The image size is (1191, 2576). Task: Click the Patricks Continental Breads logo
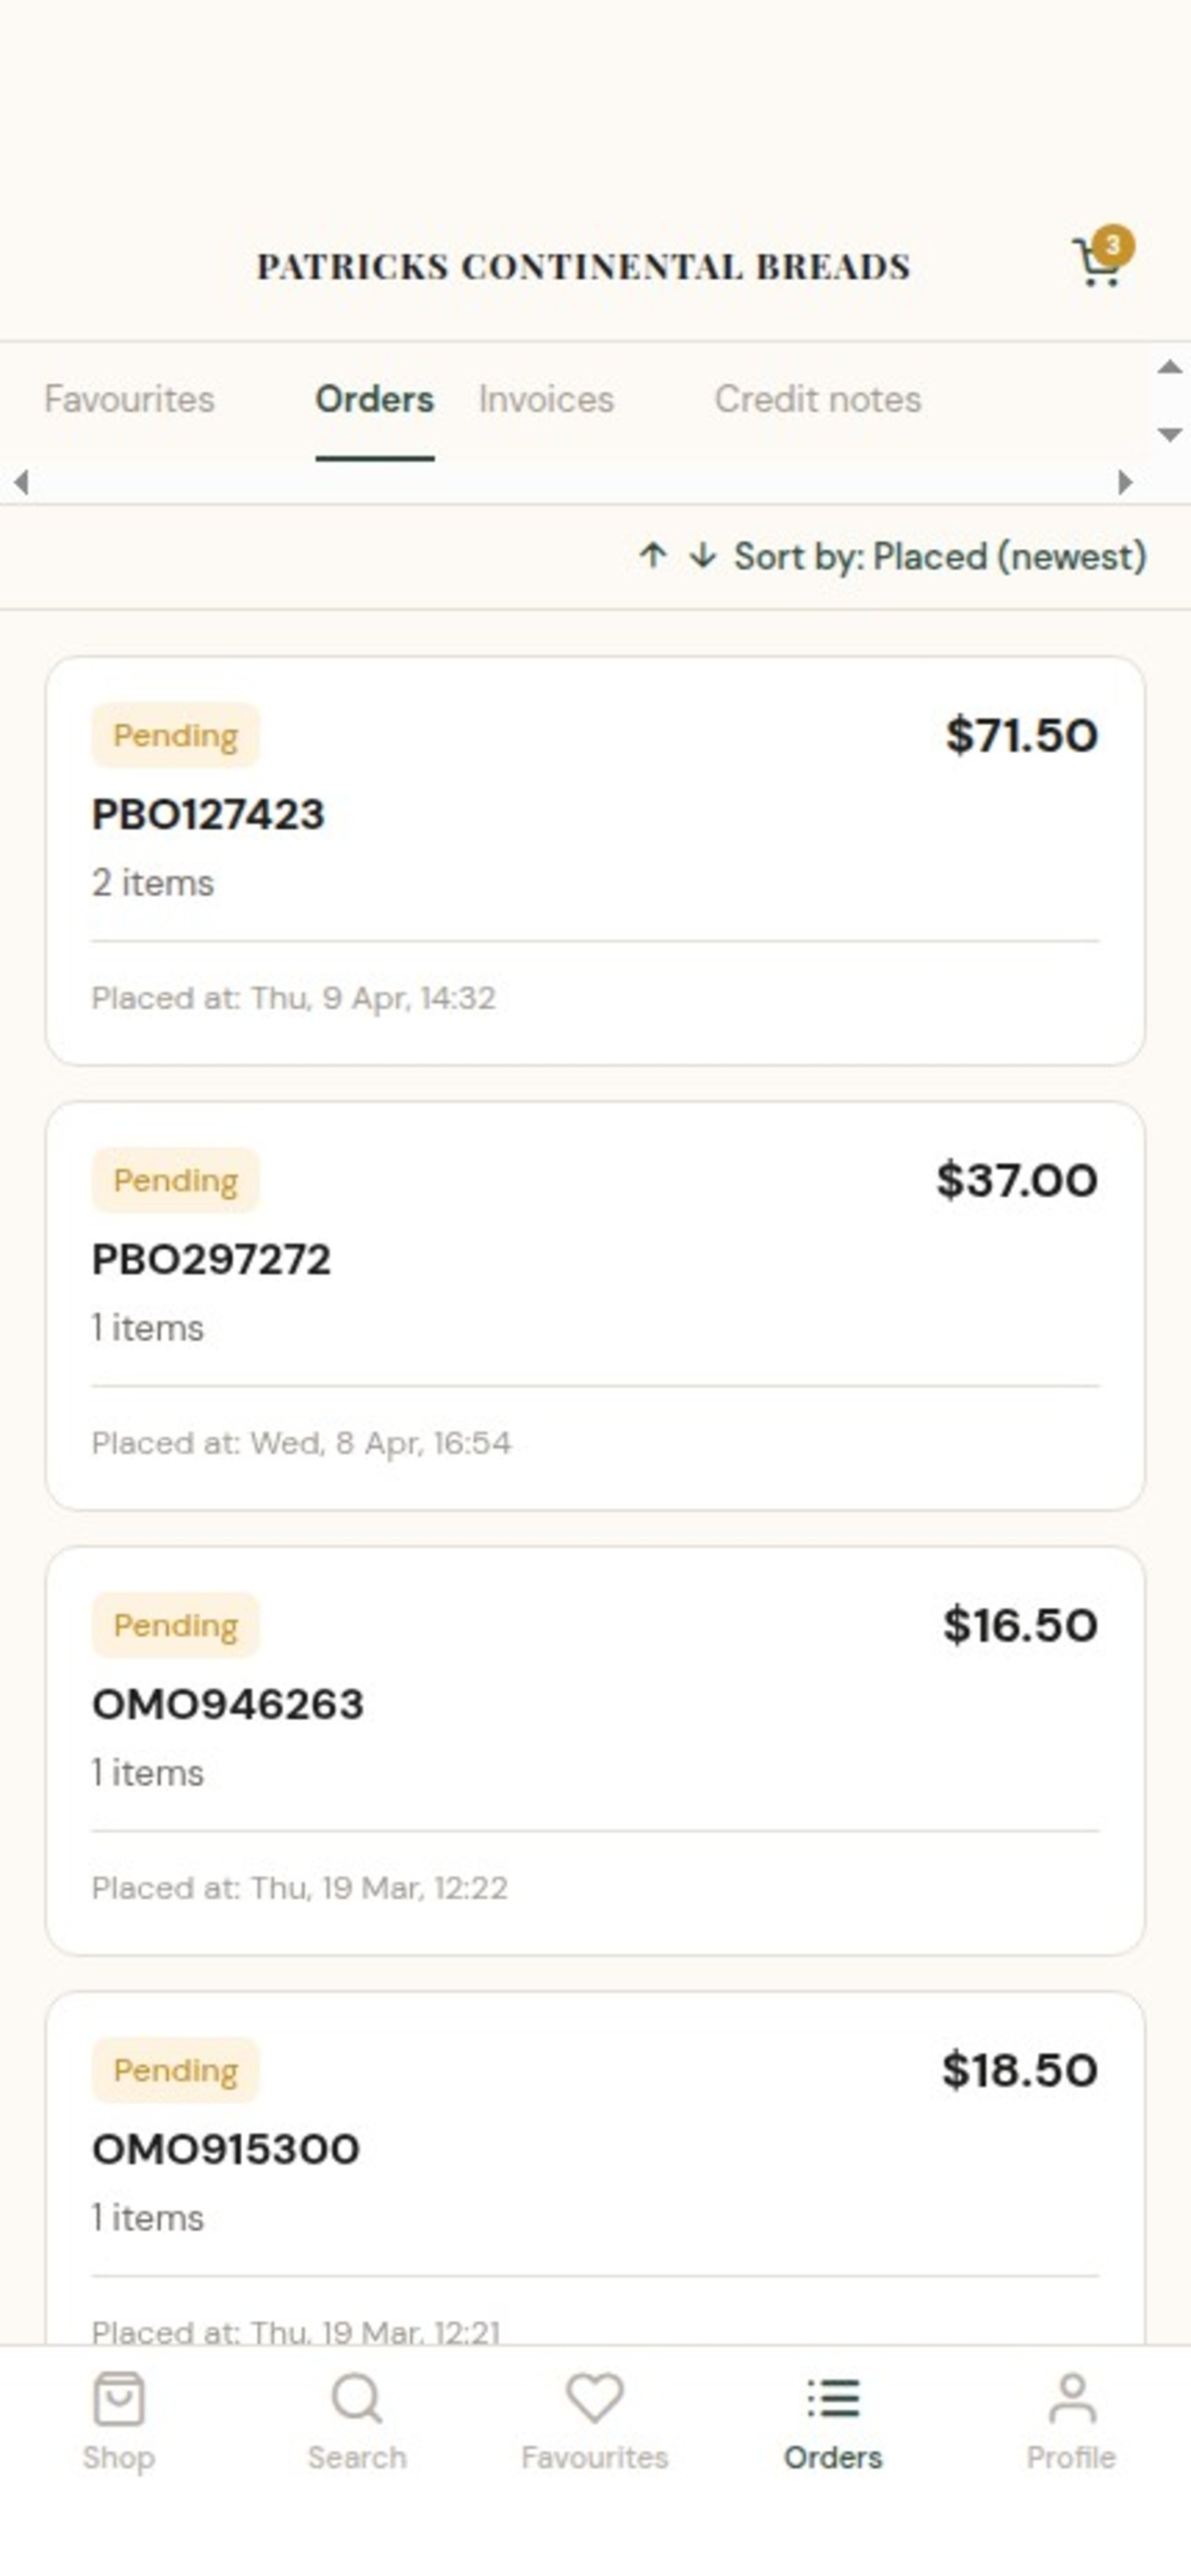click(584, 267)
